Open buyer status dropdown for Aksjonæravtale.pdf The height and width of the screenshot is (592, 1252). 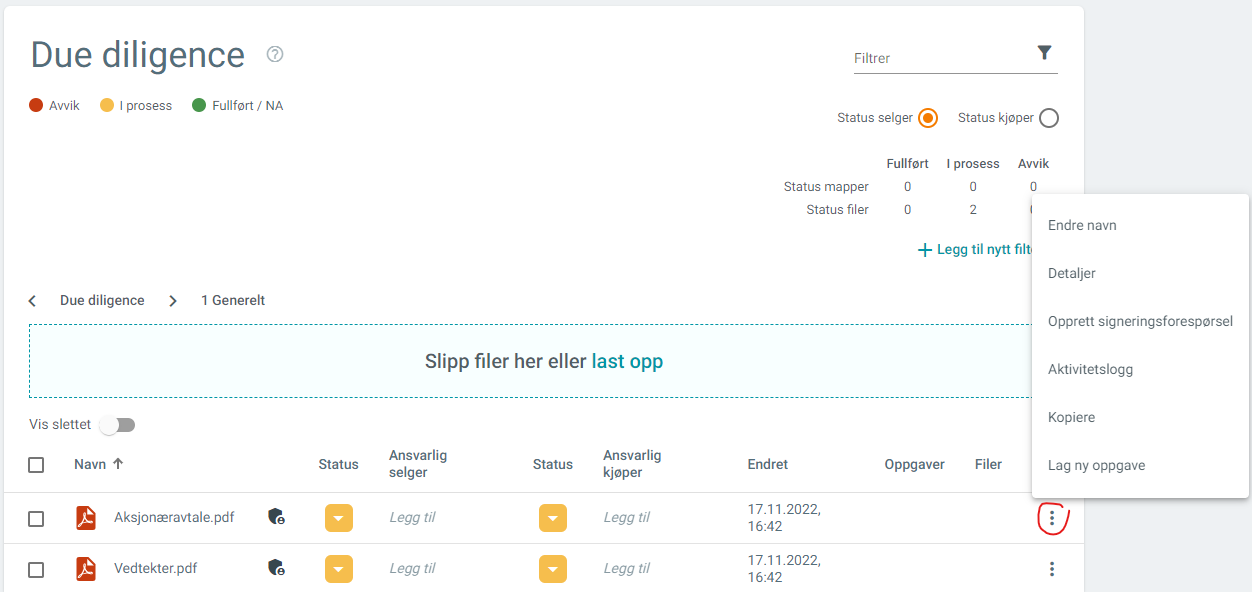tap(553, 518)
